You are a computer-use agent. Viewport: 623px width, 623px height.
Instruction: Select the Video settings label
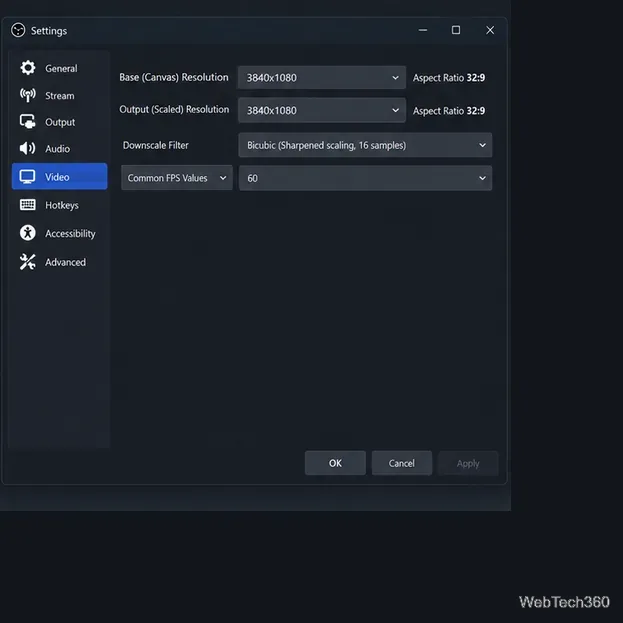tap(57, 177)
